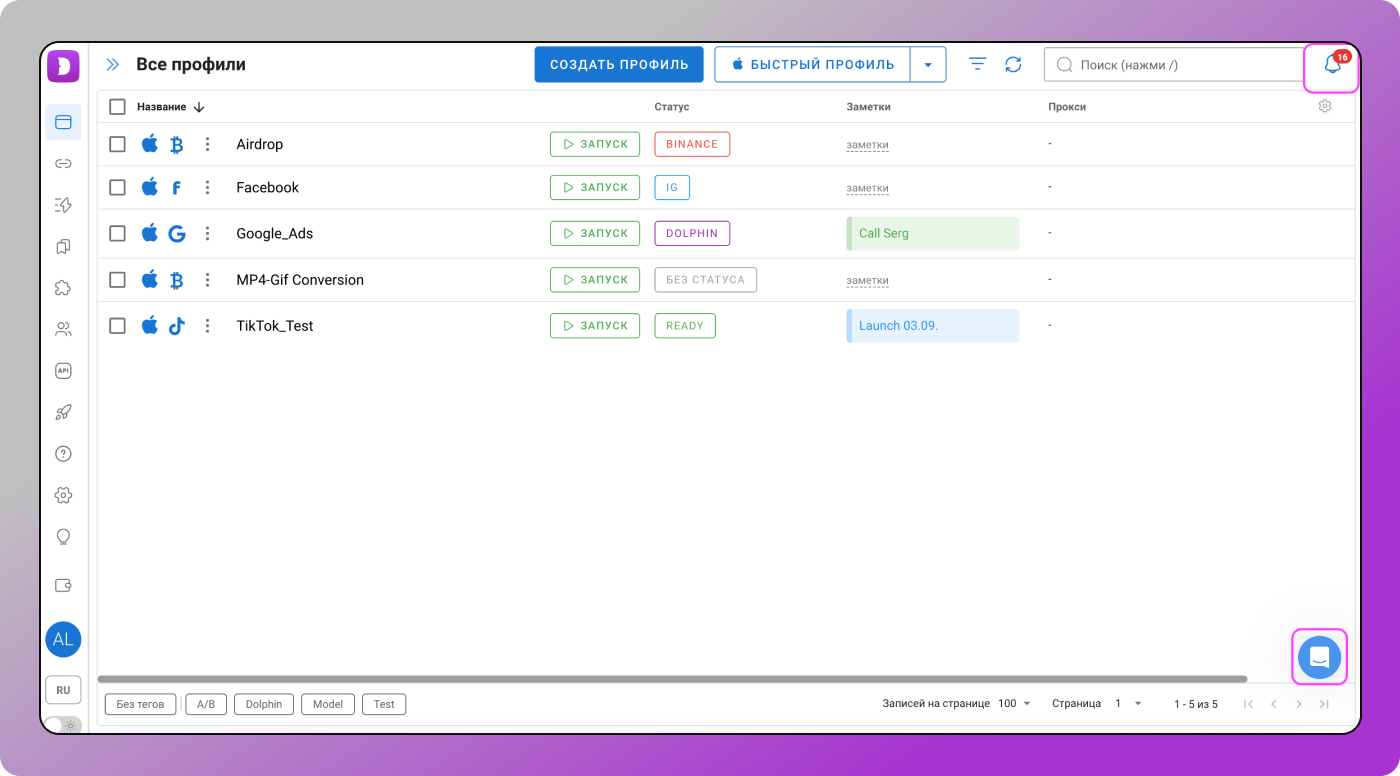Open the API section in sidebar
This screenshot has width=1400, height=776.
(63, 370)
